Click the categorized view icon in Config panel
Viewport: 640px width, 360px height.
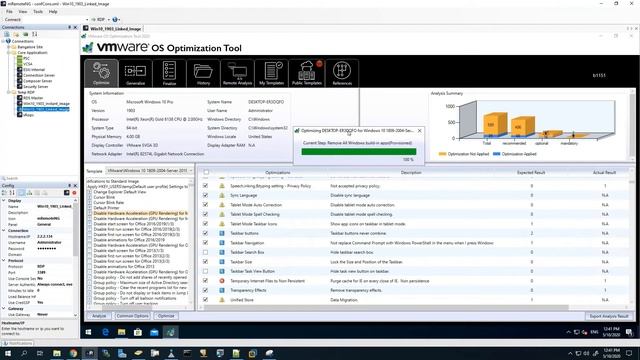4,193
